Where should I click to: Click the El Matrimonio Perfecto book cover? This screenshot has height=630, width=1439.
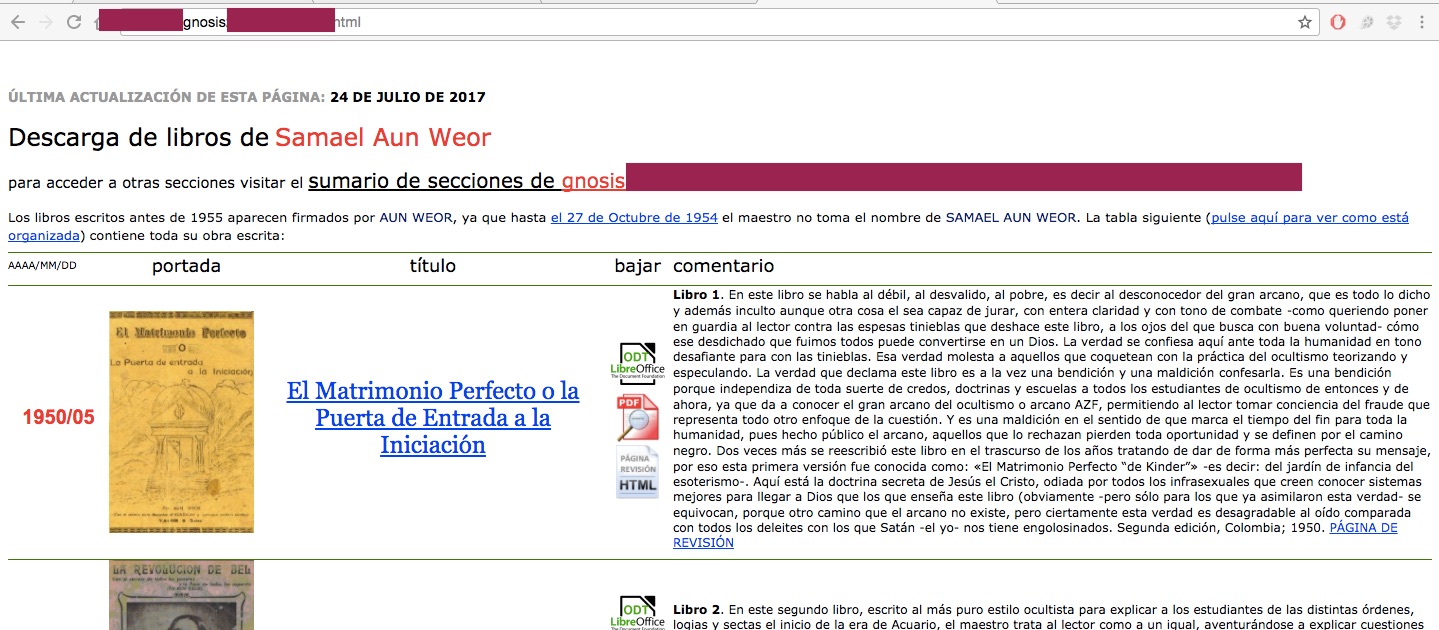(181, 421)
